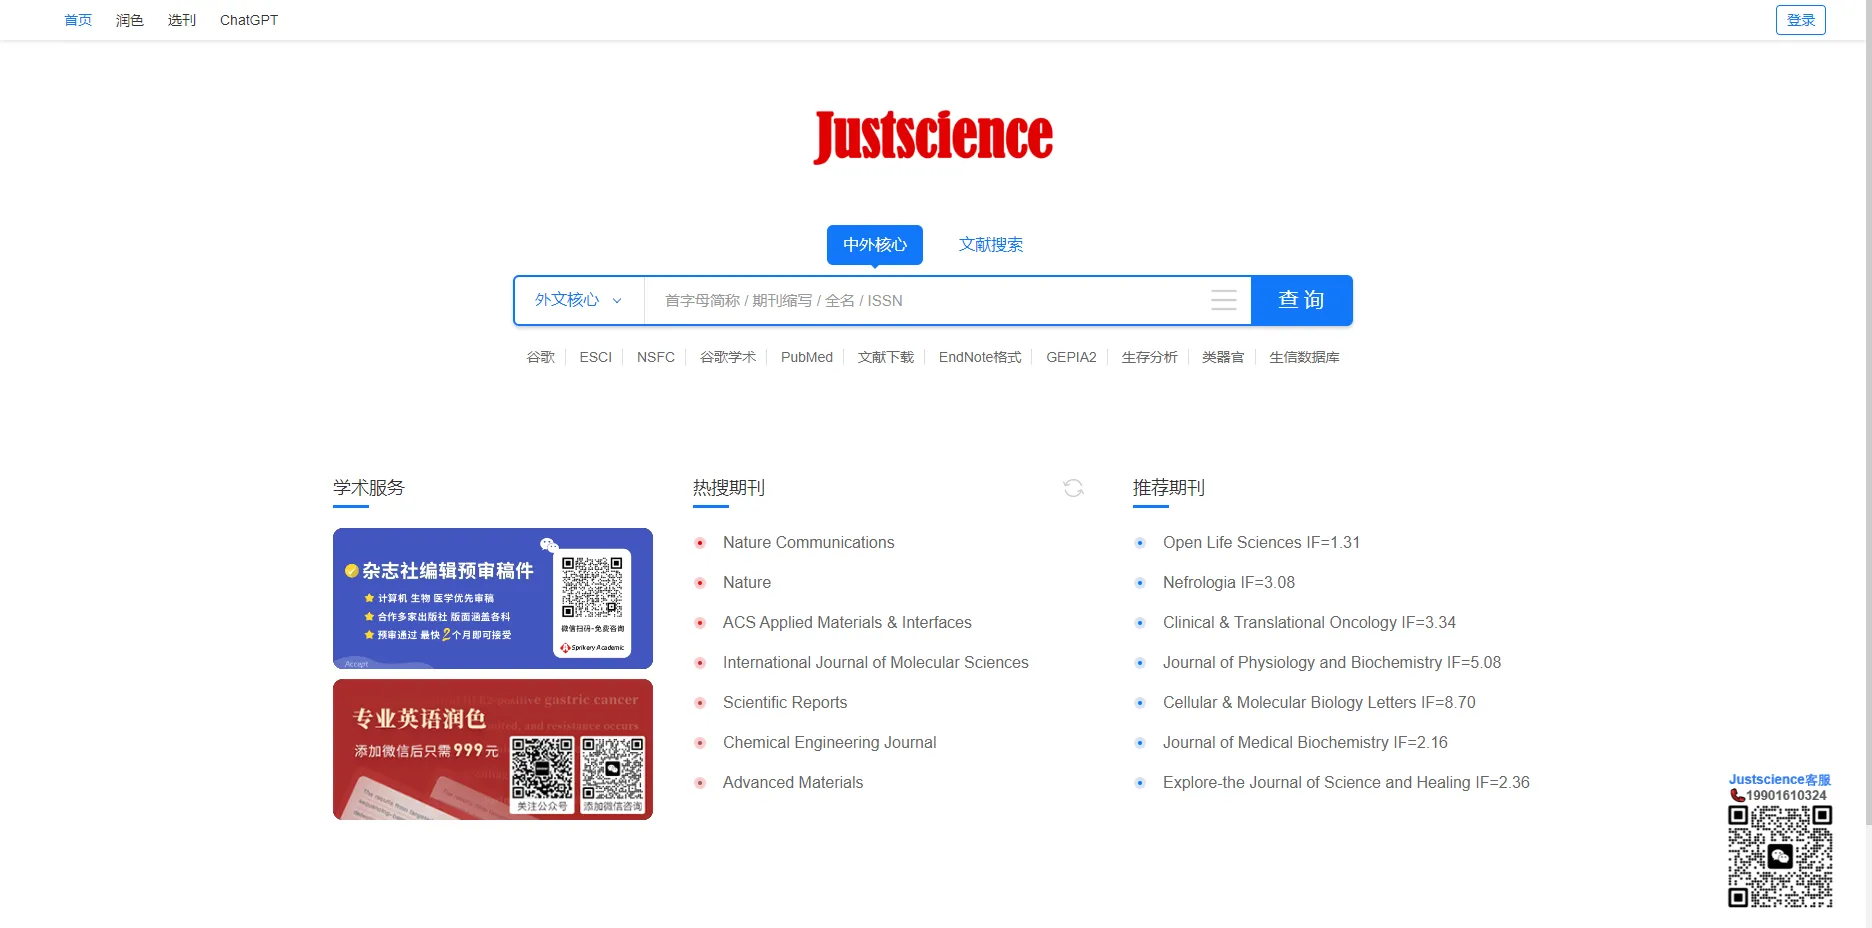The height and width of the screenshot is (928, 1872).
Task: Open the 文献下载 quick link
Action: (x=886, y=357)
